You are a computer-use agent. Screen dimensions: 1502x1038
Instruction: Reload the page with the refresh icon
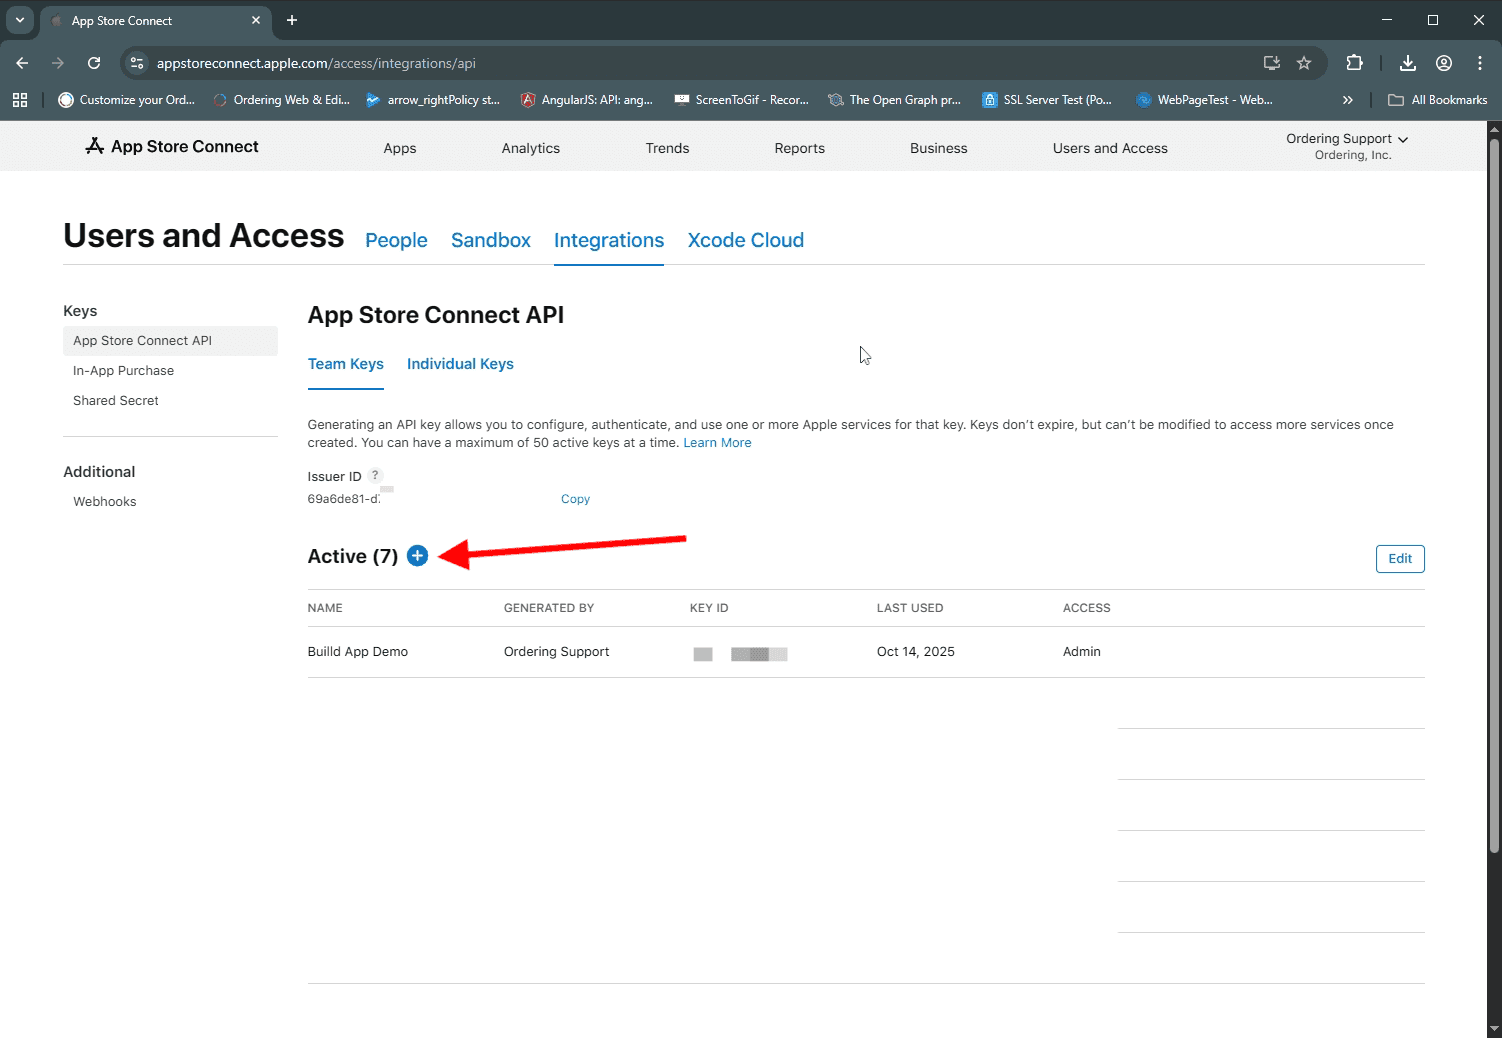click(x=94, y=63)
